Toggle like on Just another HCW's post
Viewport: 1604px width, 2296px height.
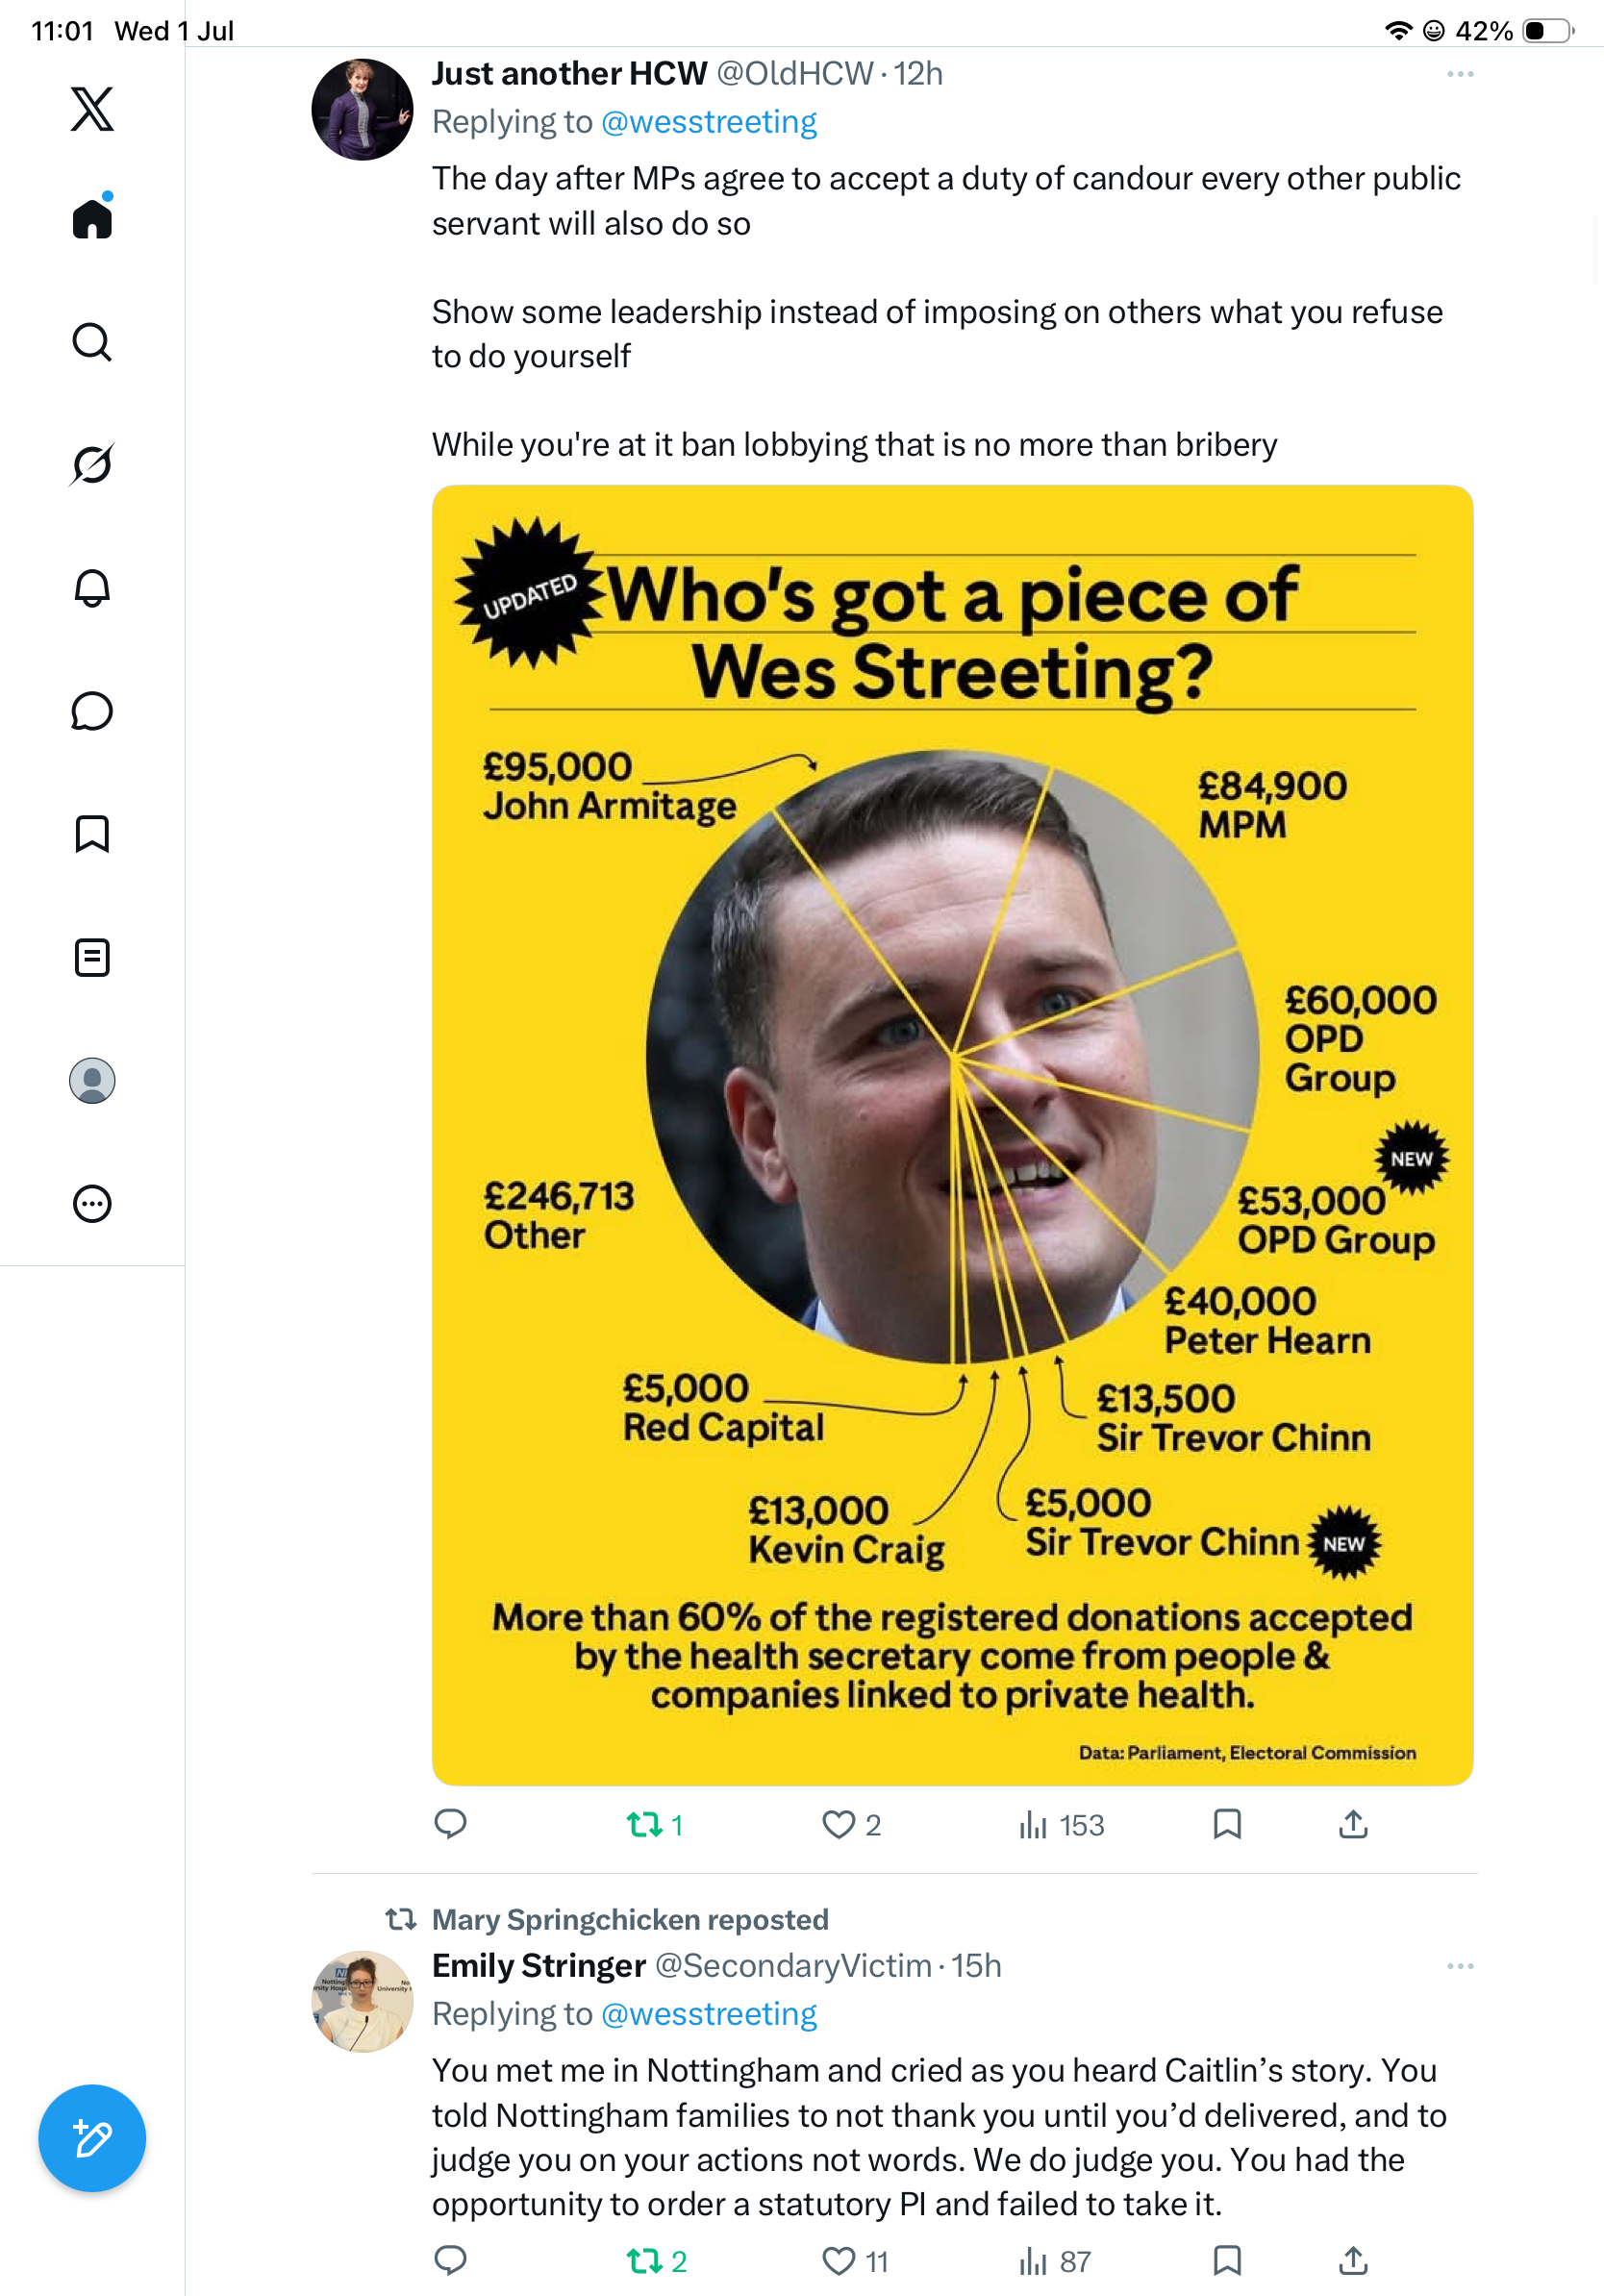tap(851, 1825)
